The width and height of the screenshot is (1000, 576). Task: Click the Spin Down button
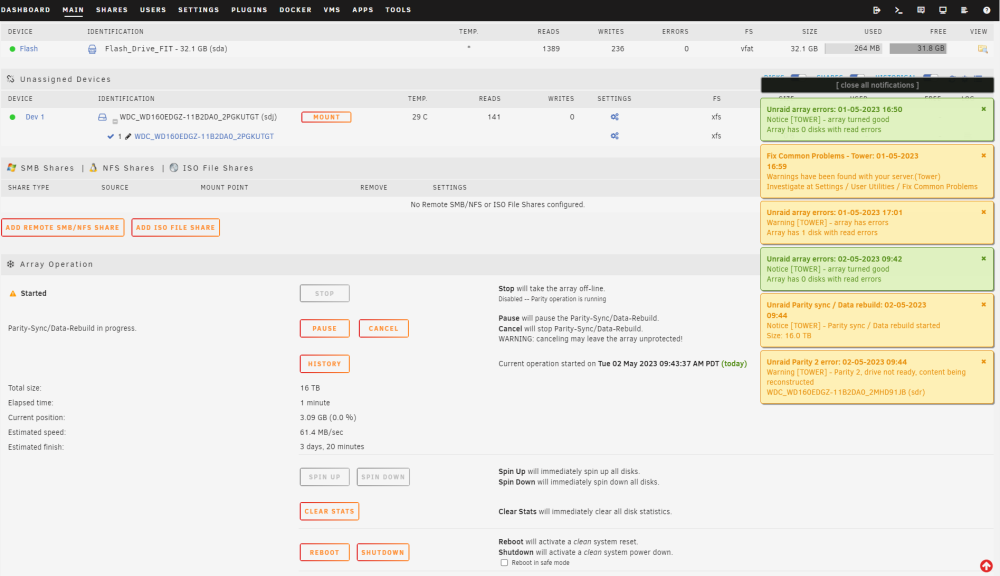[x=383, y=477]
